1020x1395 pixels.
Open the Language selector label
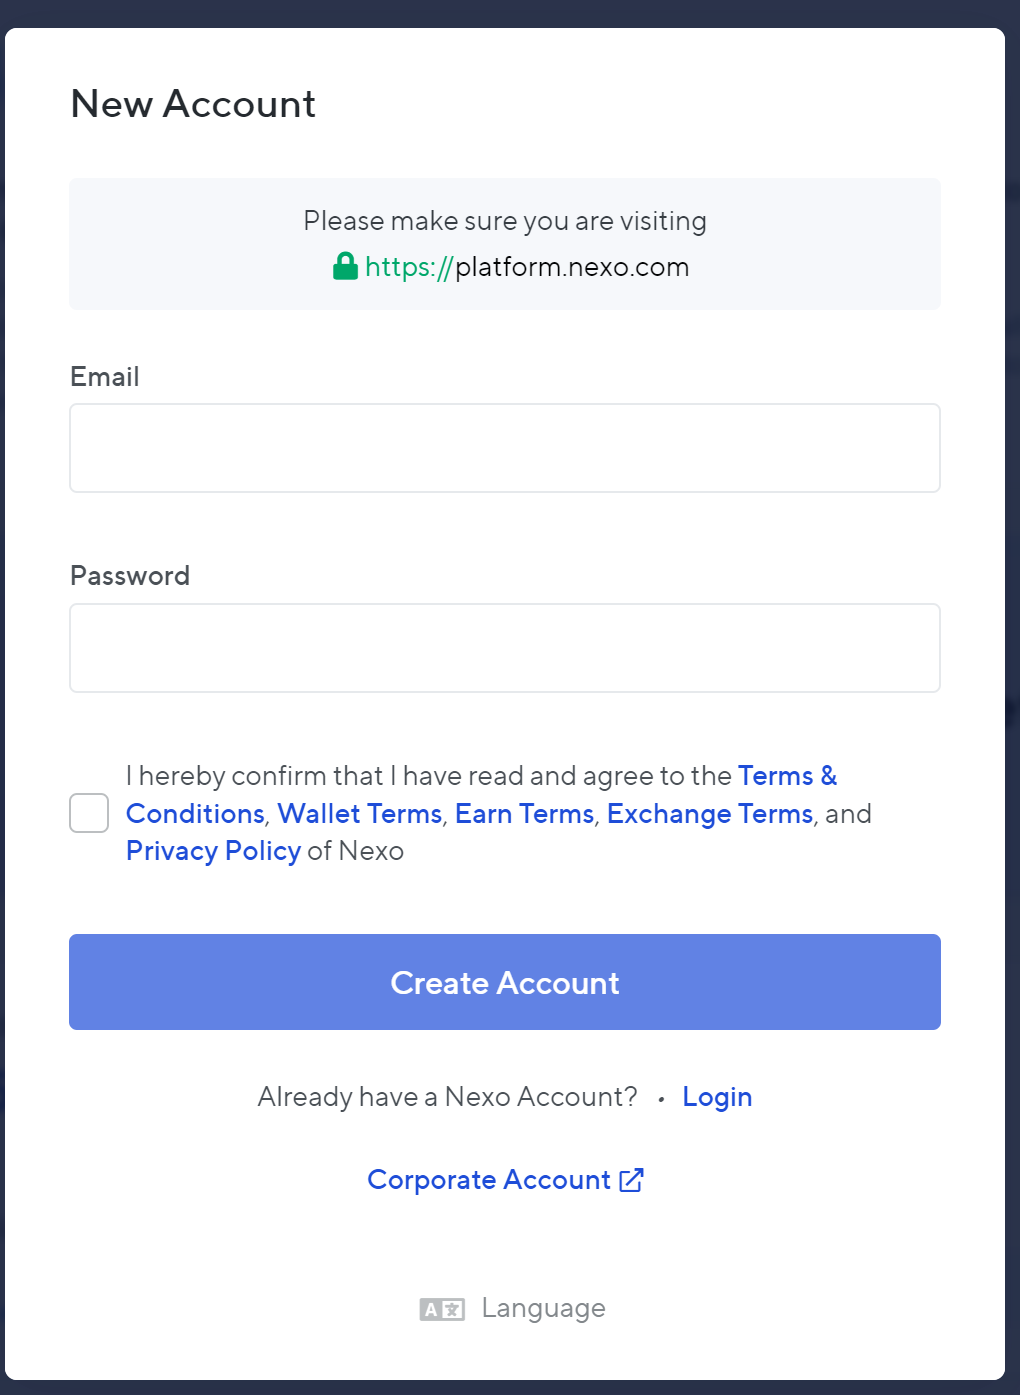(543, 1308)
